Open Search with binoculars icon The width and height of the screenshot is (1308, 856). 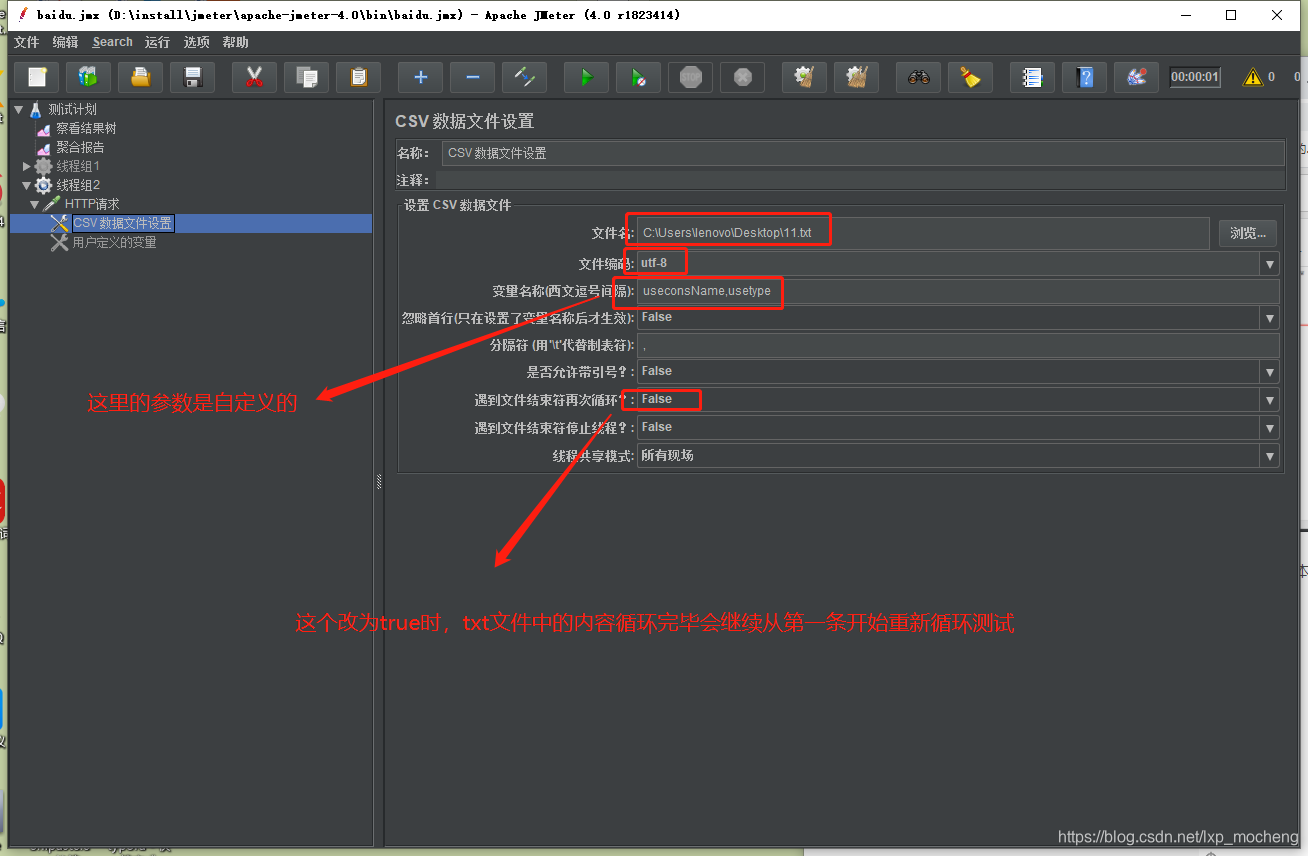pyautogui.click(x=918, y=77)
